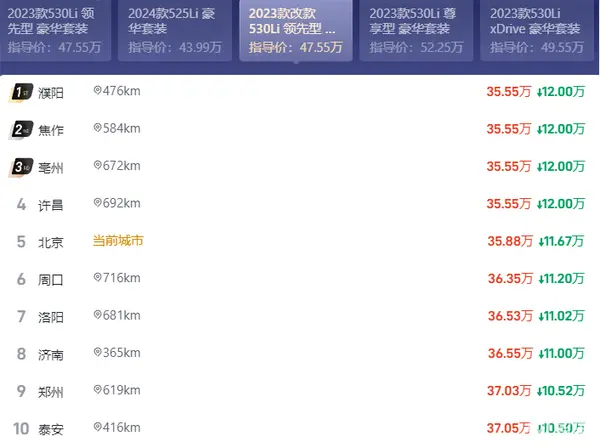
Task: Click the location pin beside 476km
Action: click(x=98, y=91)
